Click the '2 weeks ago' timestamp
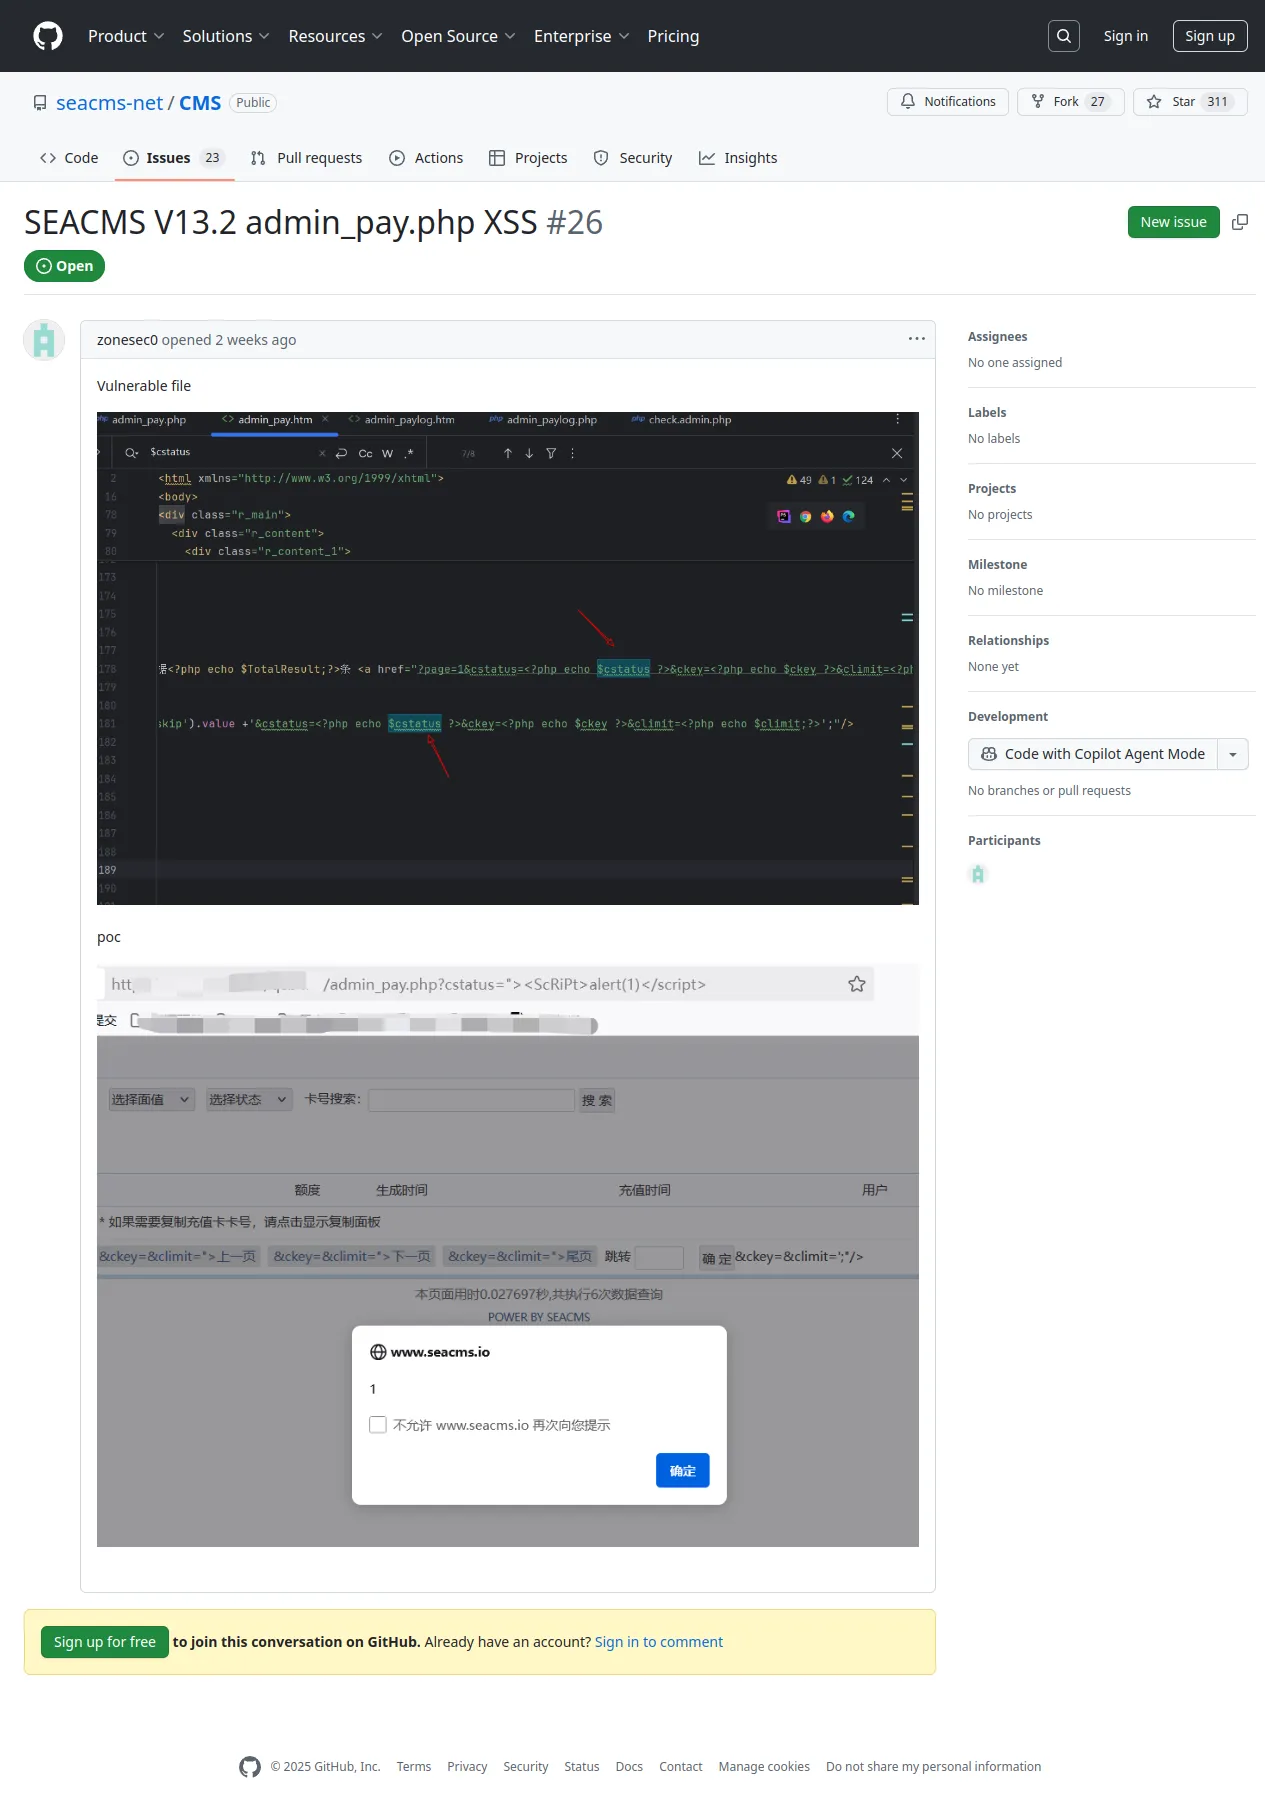This screenshot has height=1800, width=1265. [256, 340]
